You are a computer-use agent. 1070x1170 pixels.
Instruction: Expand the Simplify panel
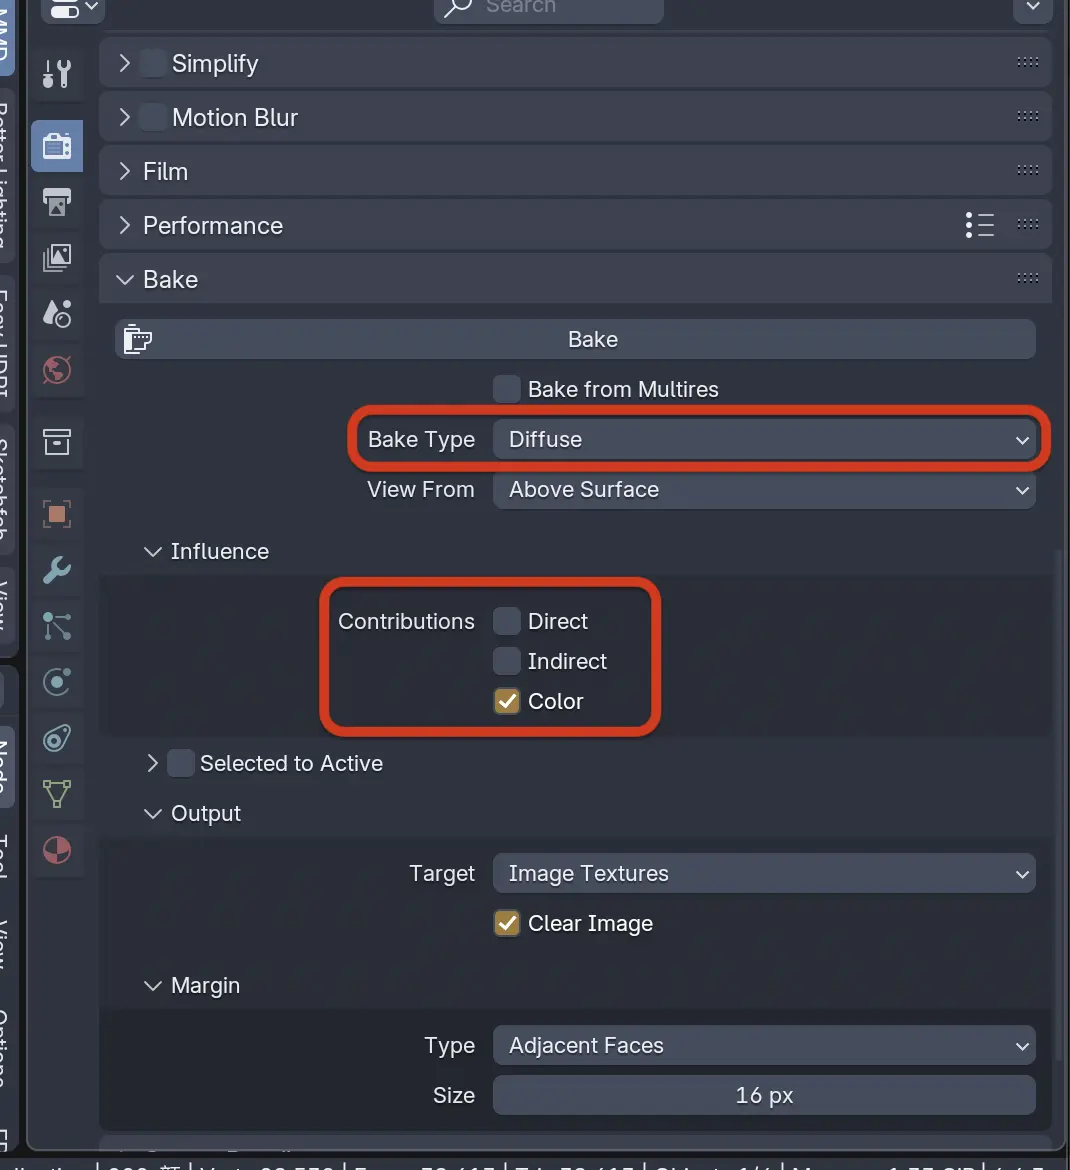(x=125, y=63)
